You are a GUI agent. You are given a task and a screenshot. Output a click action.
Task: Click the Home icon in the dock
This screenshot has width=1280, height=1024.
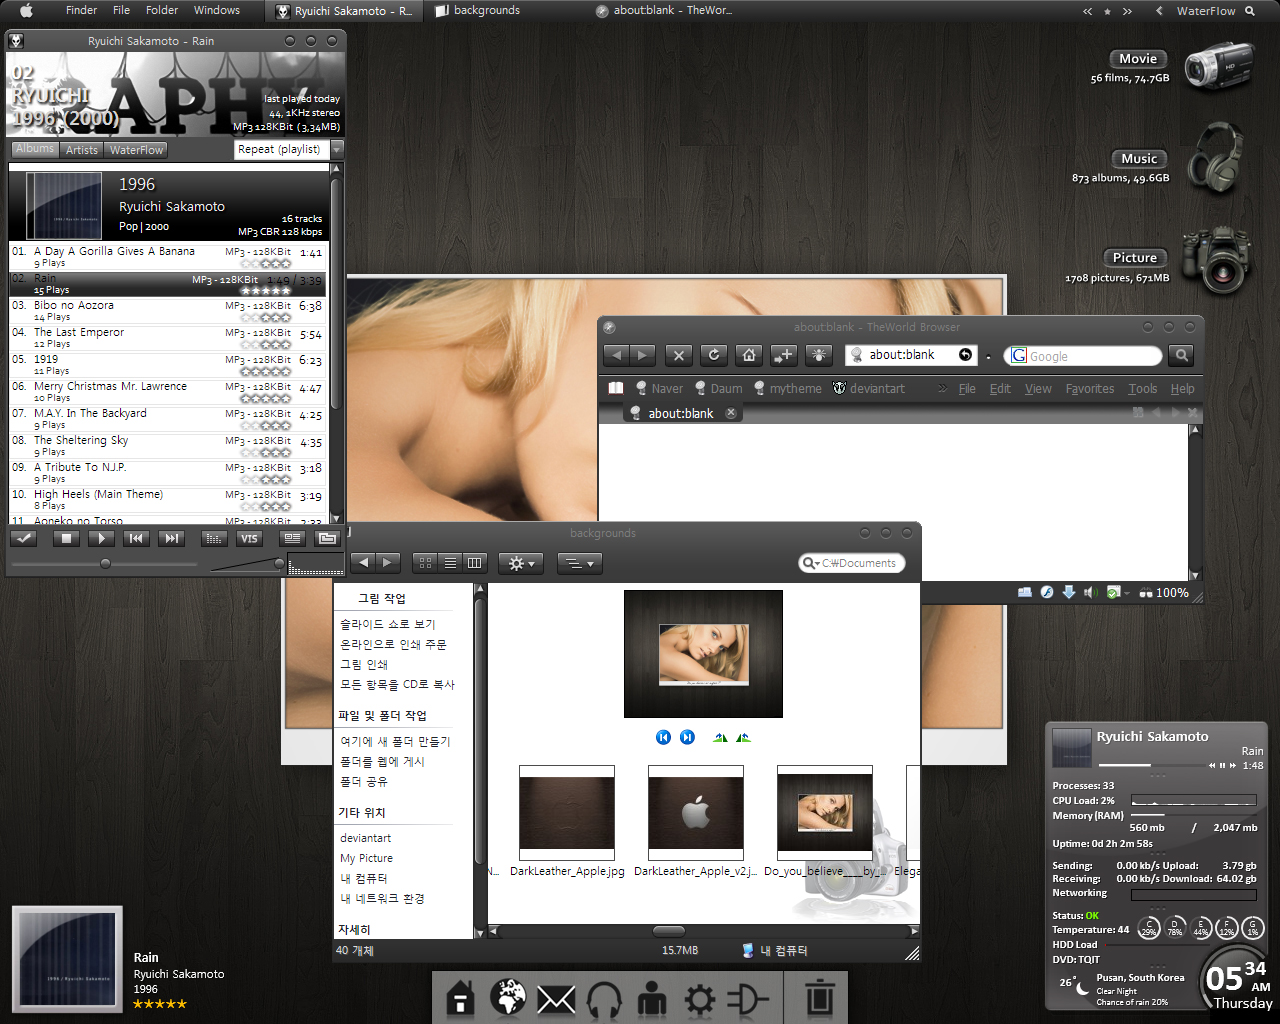tap(460, 999)
